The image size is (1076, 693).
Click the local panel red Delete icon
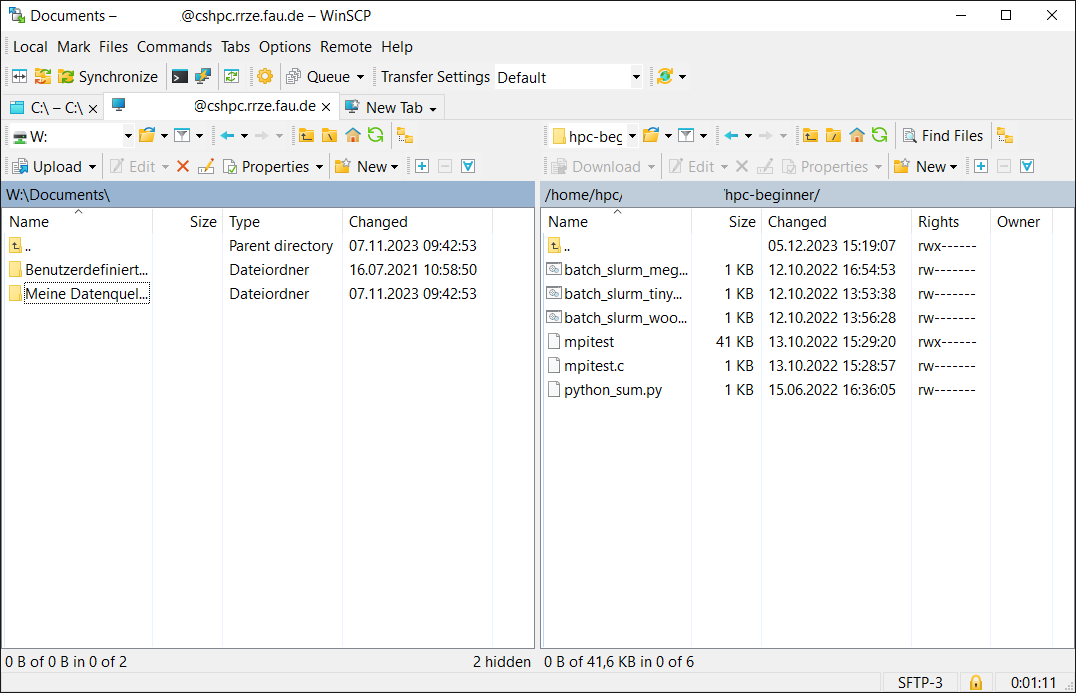(183, 166)
